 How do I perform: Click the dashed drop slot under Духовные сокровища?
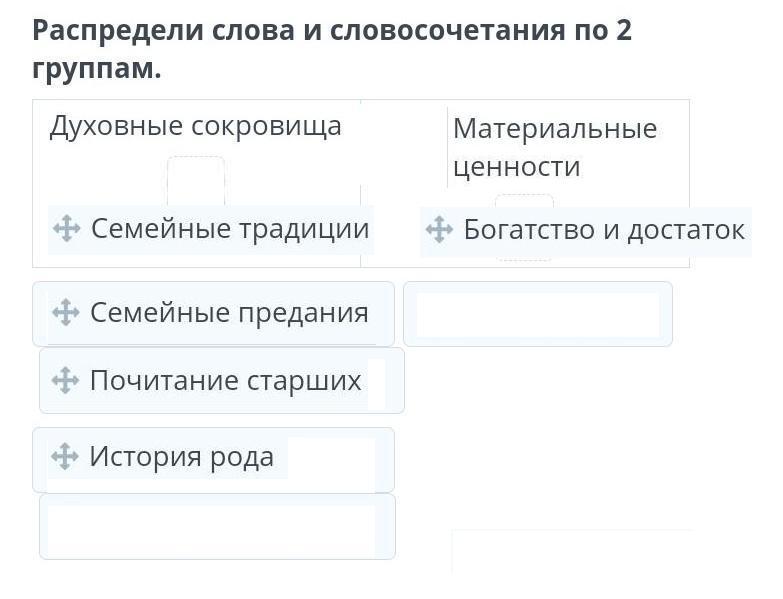coord(196,180)
